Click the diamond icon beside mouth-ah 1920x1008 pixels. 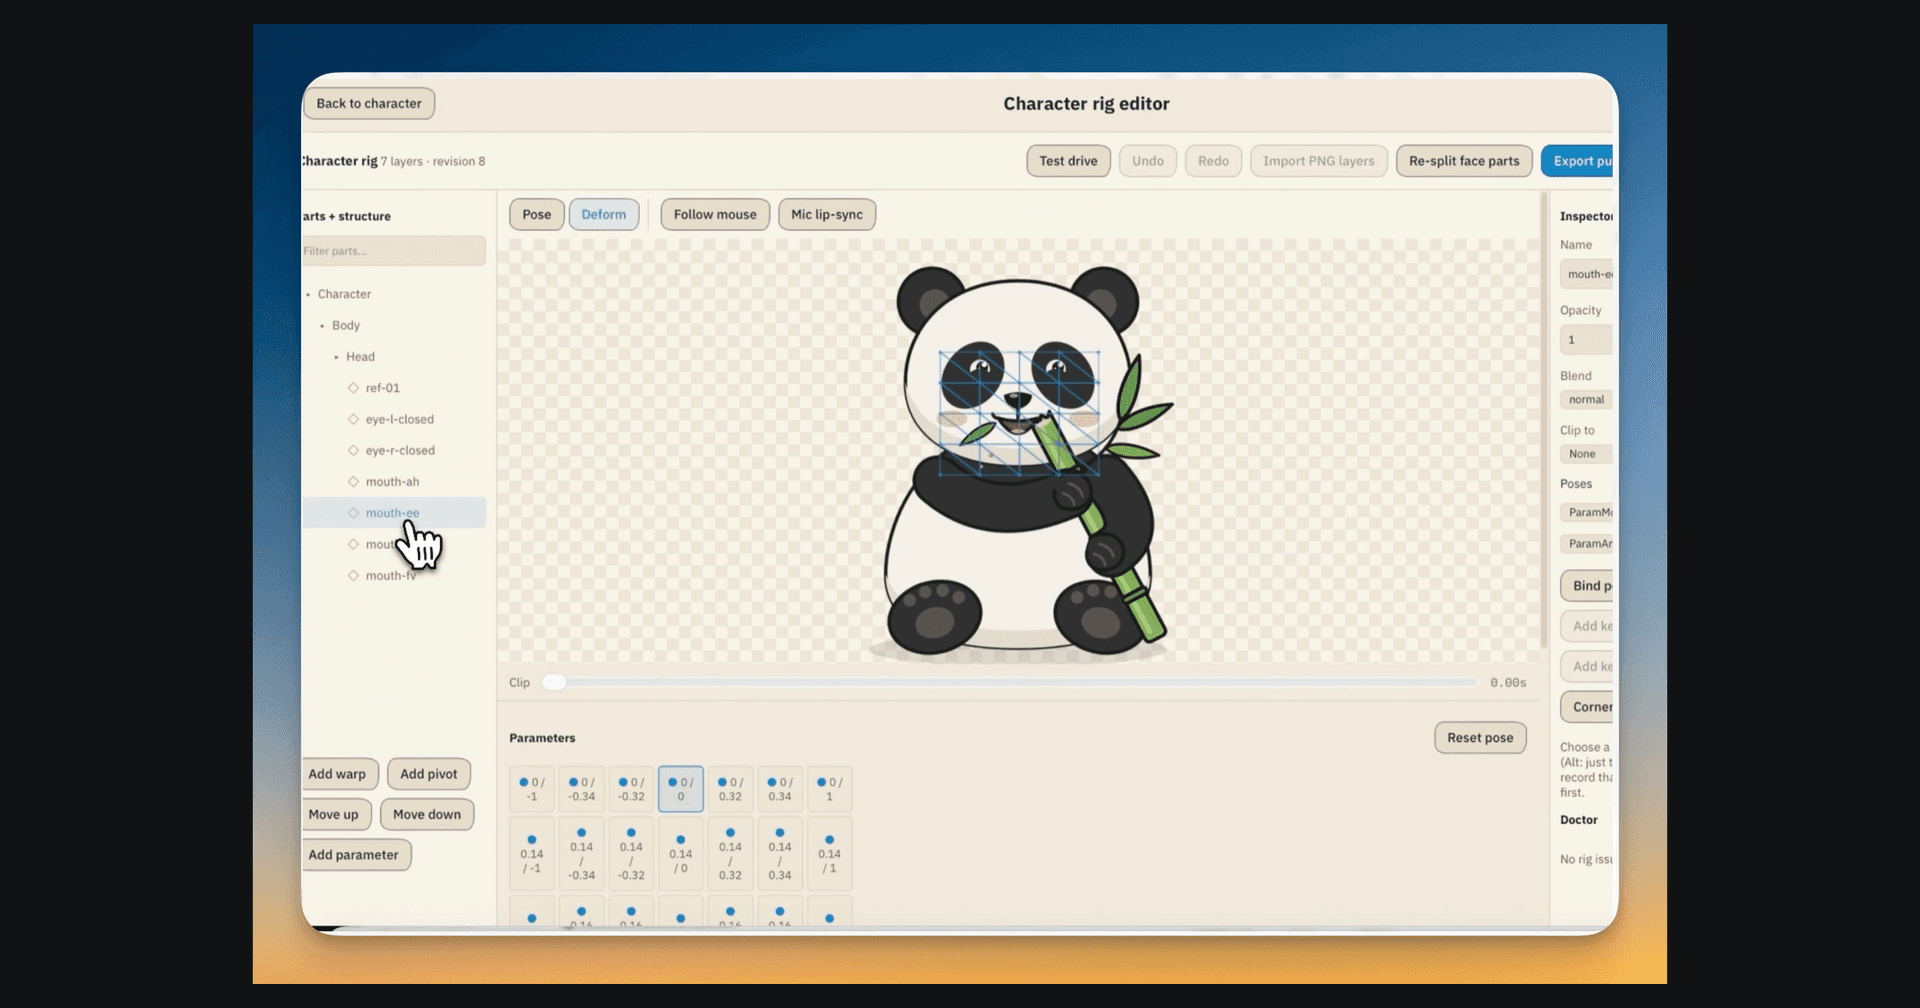(x=353, y=482)
